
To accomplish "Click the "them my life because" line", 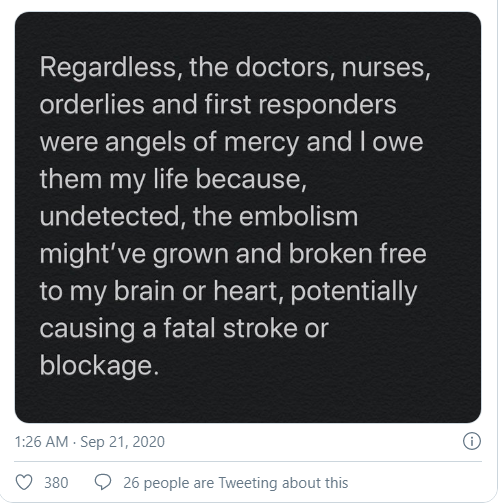I will click(173, 180).
